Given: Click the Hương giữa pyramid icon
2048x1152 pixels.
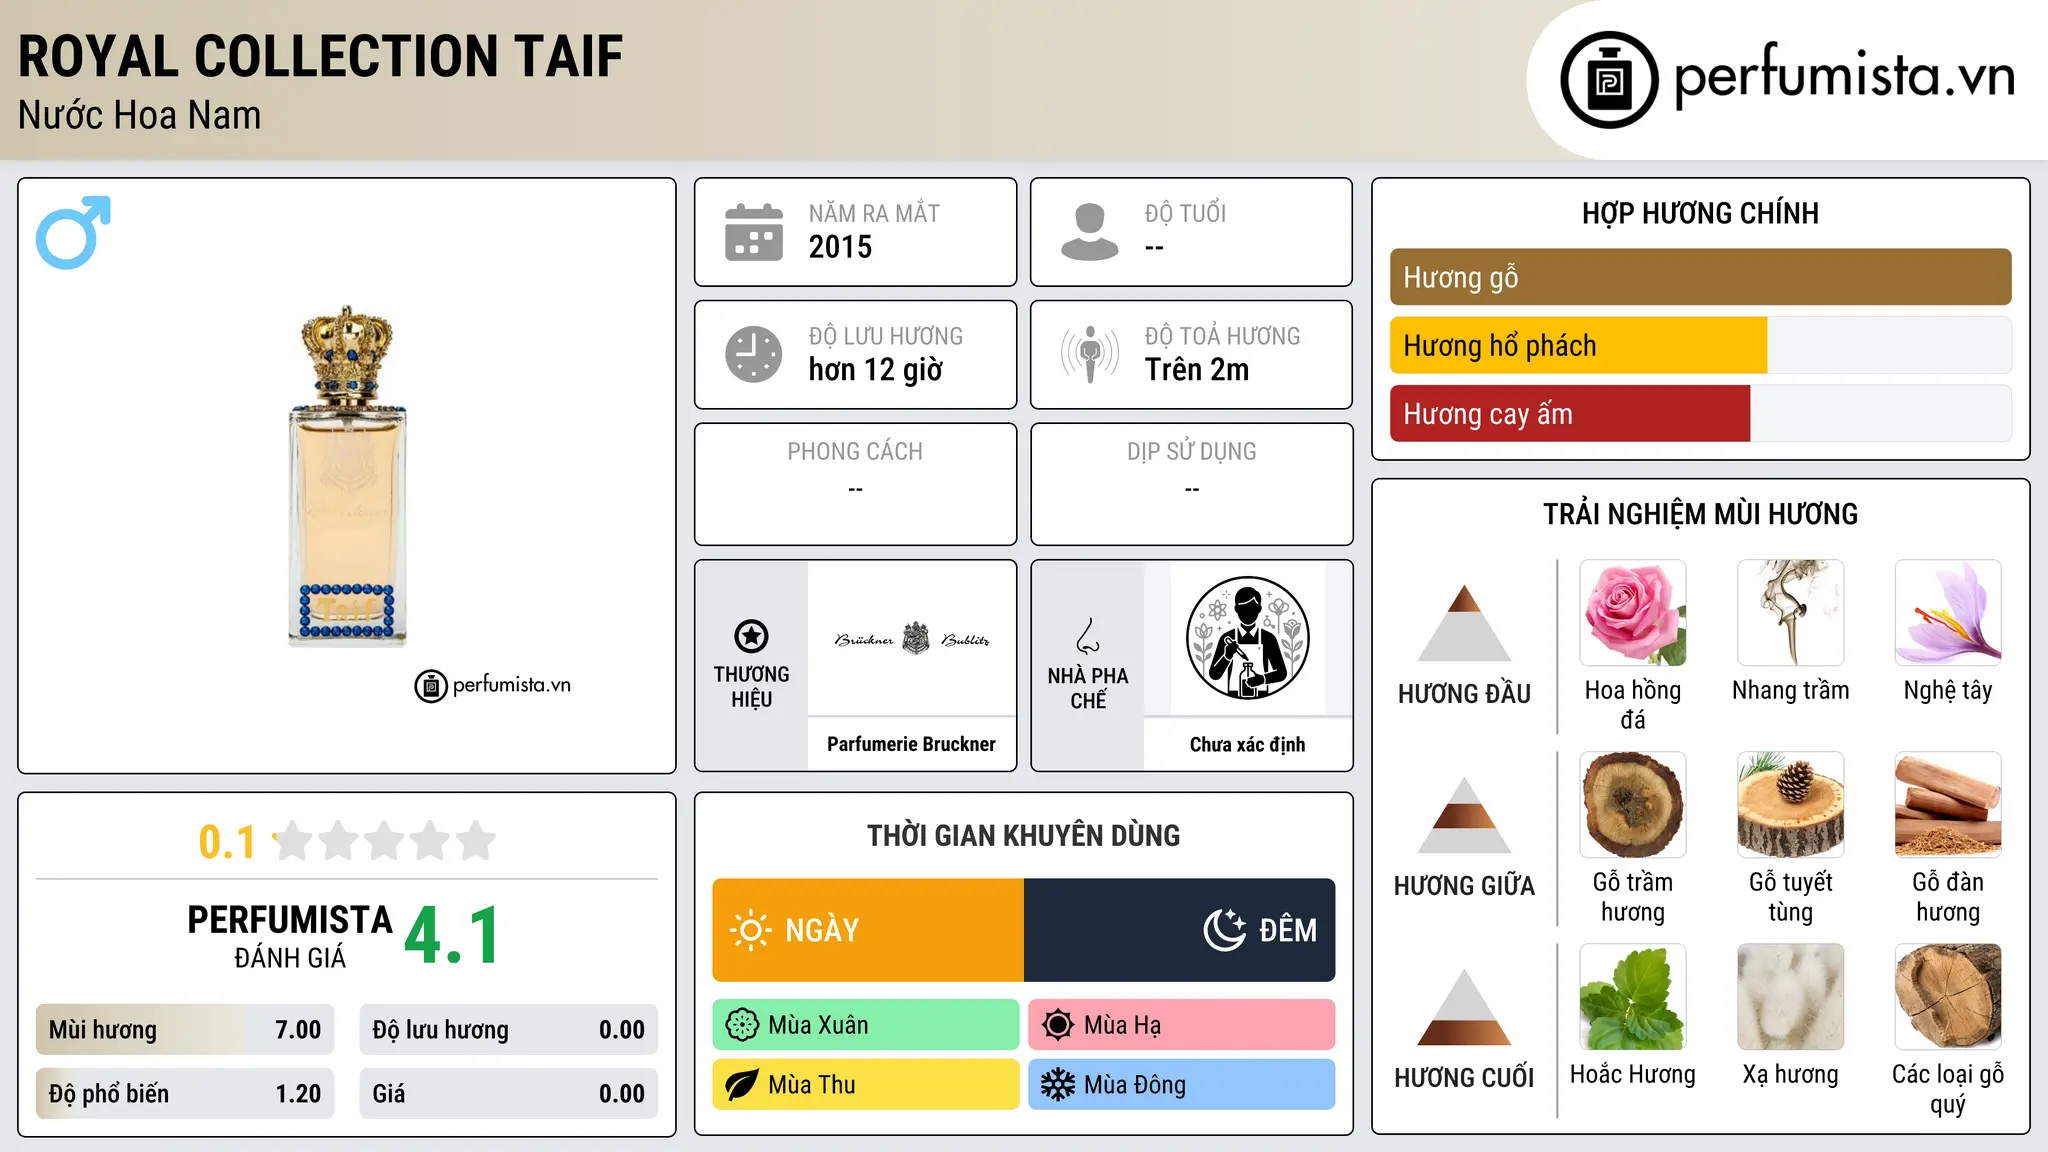Looking at the screenshot, I should pyautogui.click(x=1464, y=816).
